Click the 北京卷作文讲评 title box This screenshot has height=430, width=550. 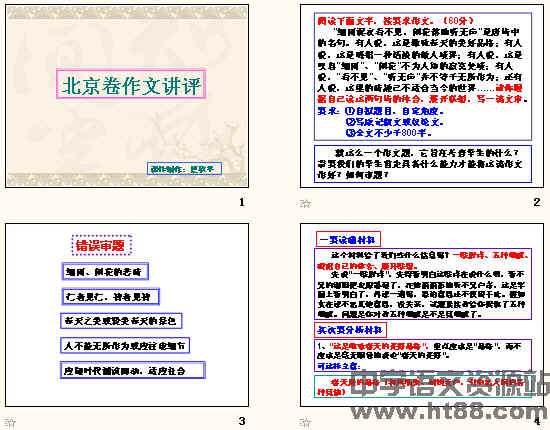click(x=131, y=85)
